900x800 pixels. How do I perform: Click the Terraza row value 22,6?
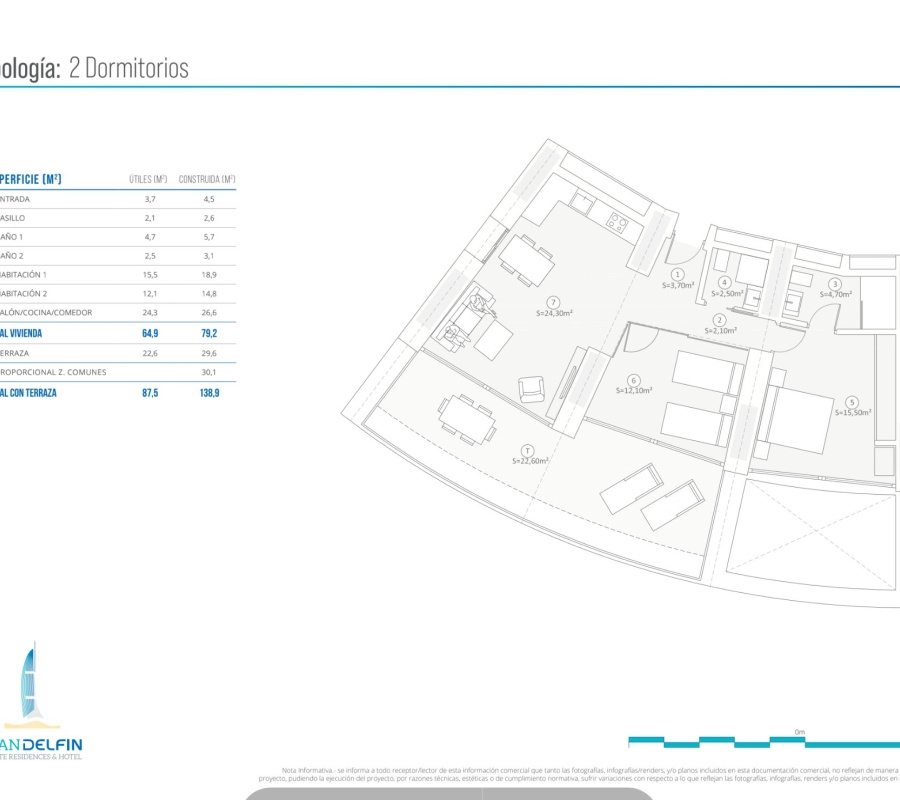150,354
